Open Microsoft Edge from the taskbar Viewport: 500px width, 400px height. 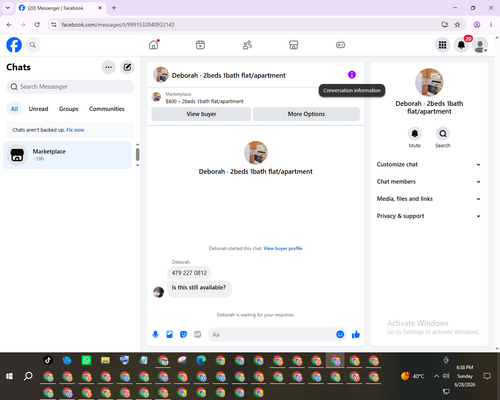point(201,360)
